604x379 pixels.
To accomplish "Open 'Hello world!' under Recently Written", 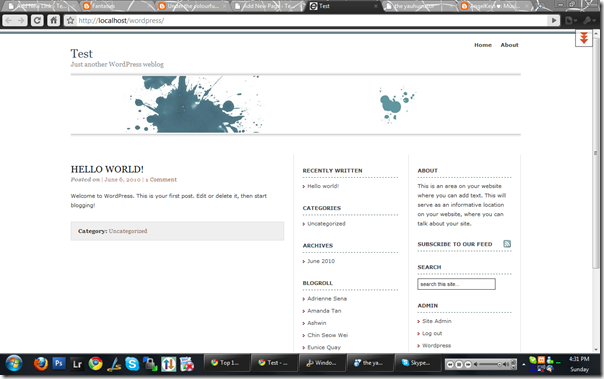I will [323, 186].
